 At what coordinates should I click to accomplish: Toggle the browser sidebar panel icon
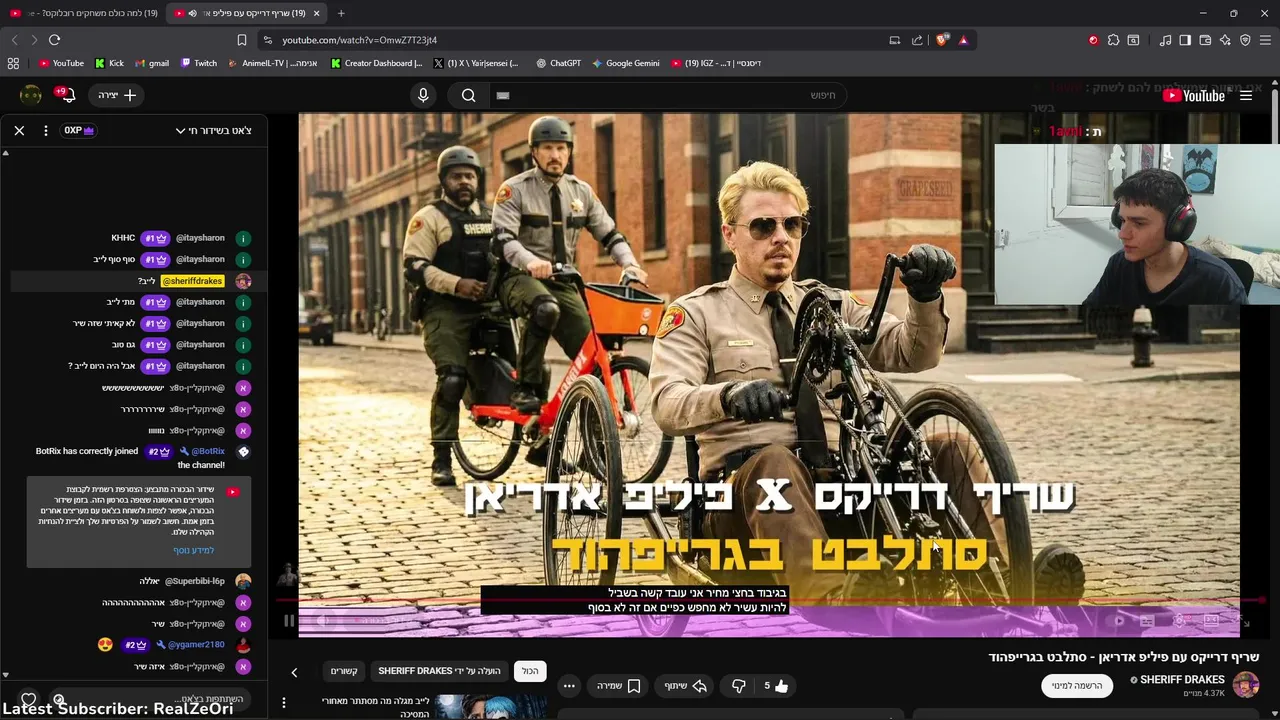[1185, 40]
